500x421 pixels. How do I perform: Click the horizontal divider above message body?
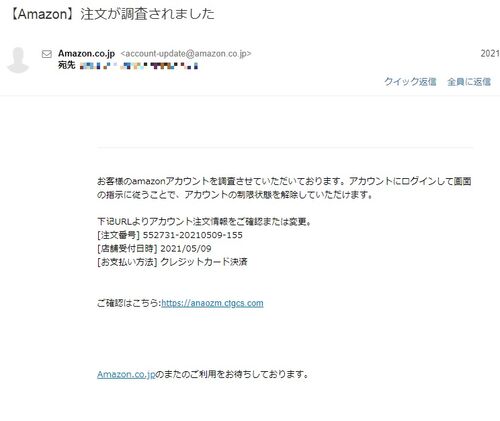click(285, 147)
